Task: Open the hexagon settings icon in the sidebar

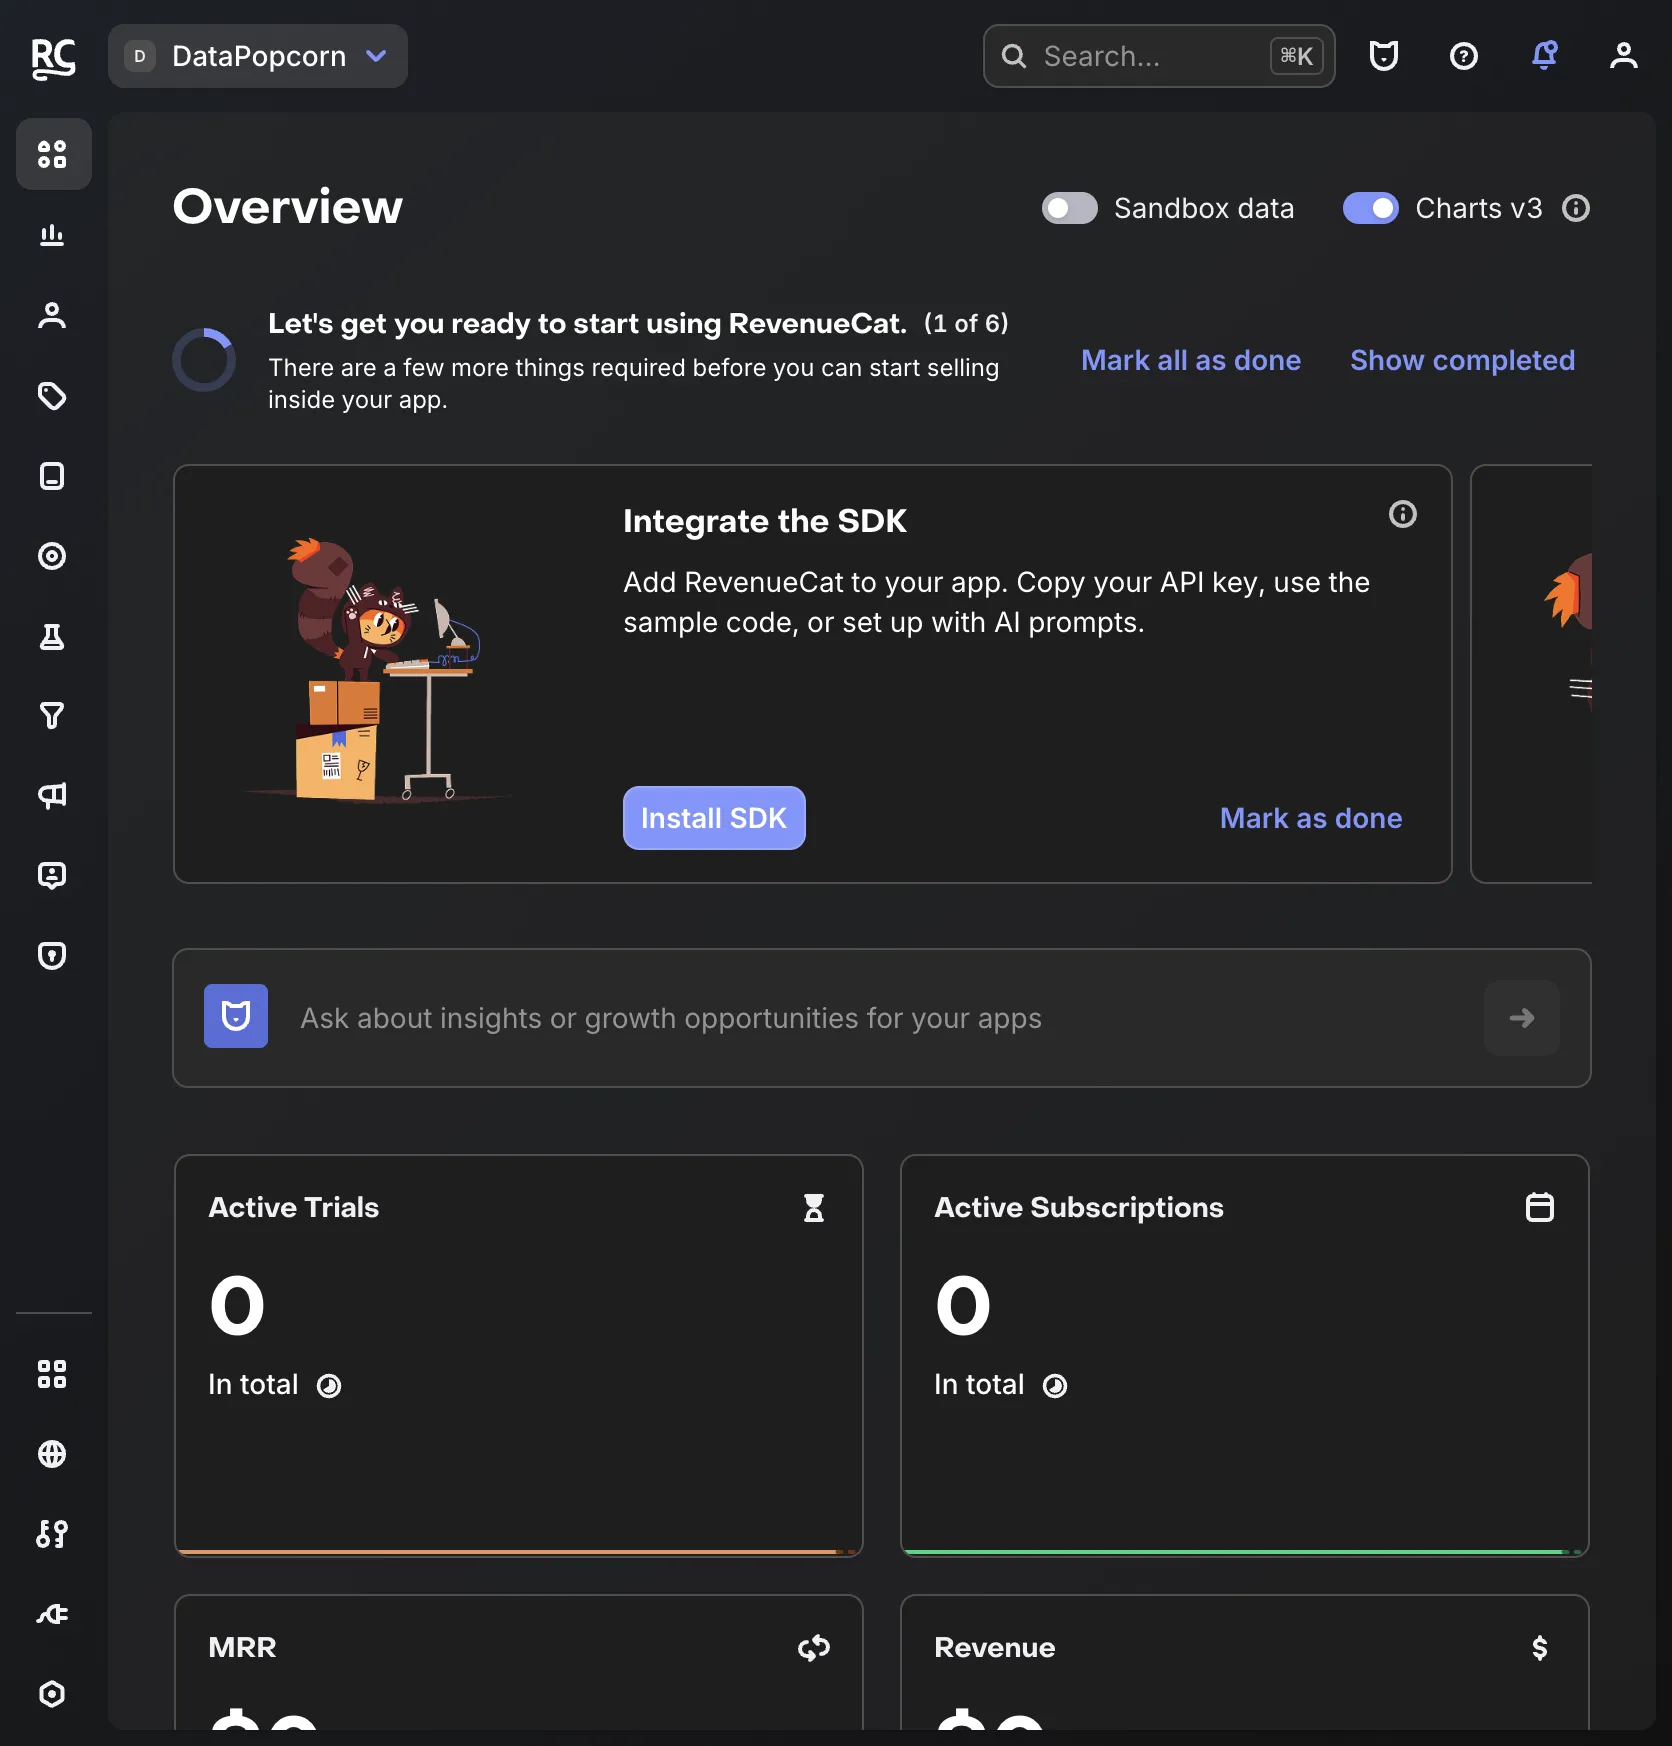Action: pyautogui.click(x=52, y=1694)
